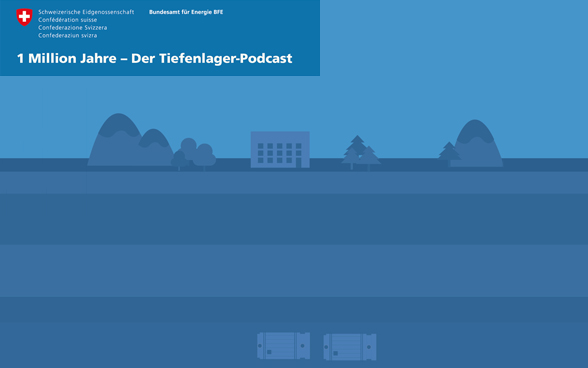Click the Swiss coat of arms shield logo
Viewport: 588px width, 368px height.
point(24,17)
